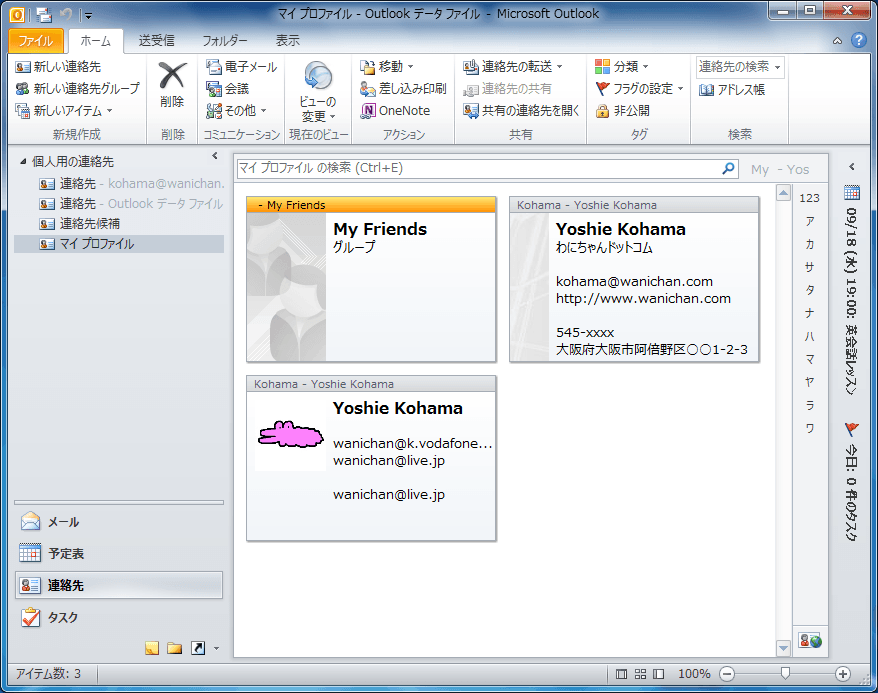Click the search magnifier icon
Image resolution: width=878 pixels, height=693 pixels.
point(728,168)
